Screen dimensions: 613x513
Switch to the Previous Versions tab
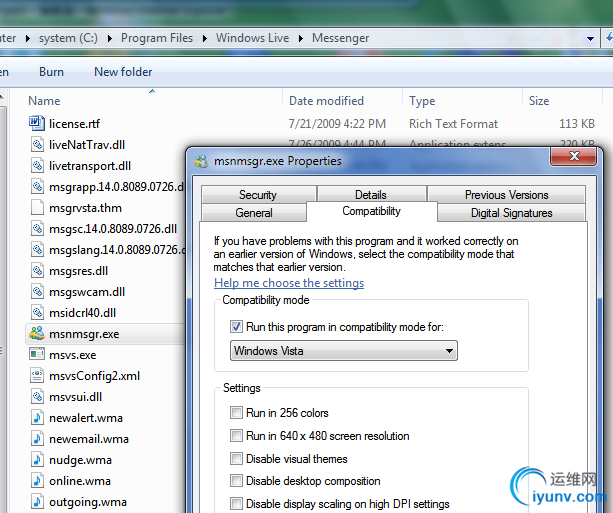[x=506, y=194]
